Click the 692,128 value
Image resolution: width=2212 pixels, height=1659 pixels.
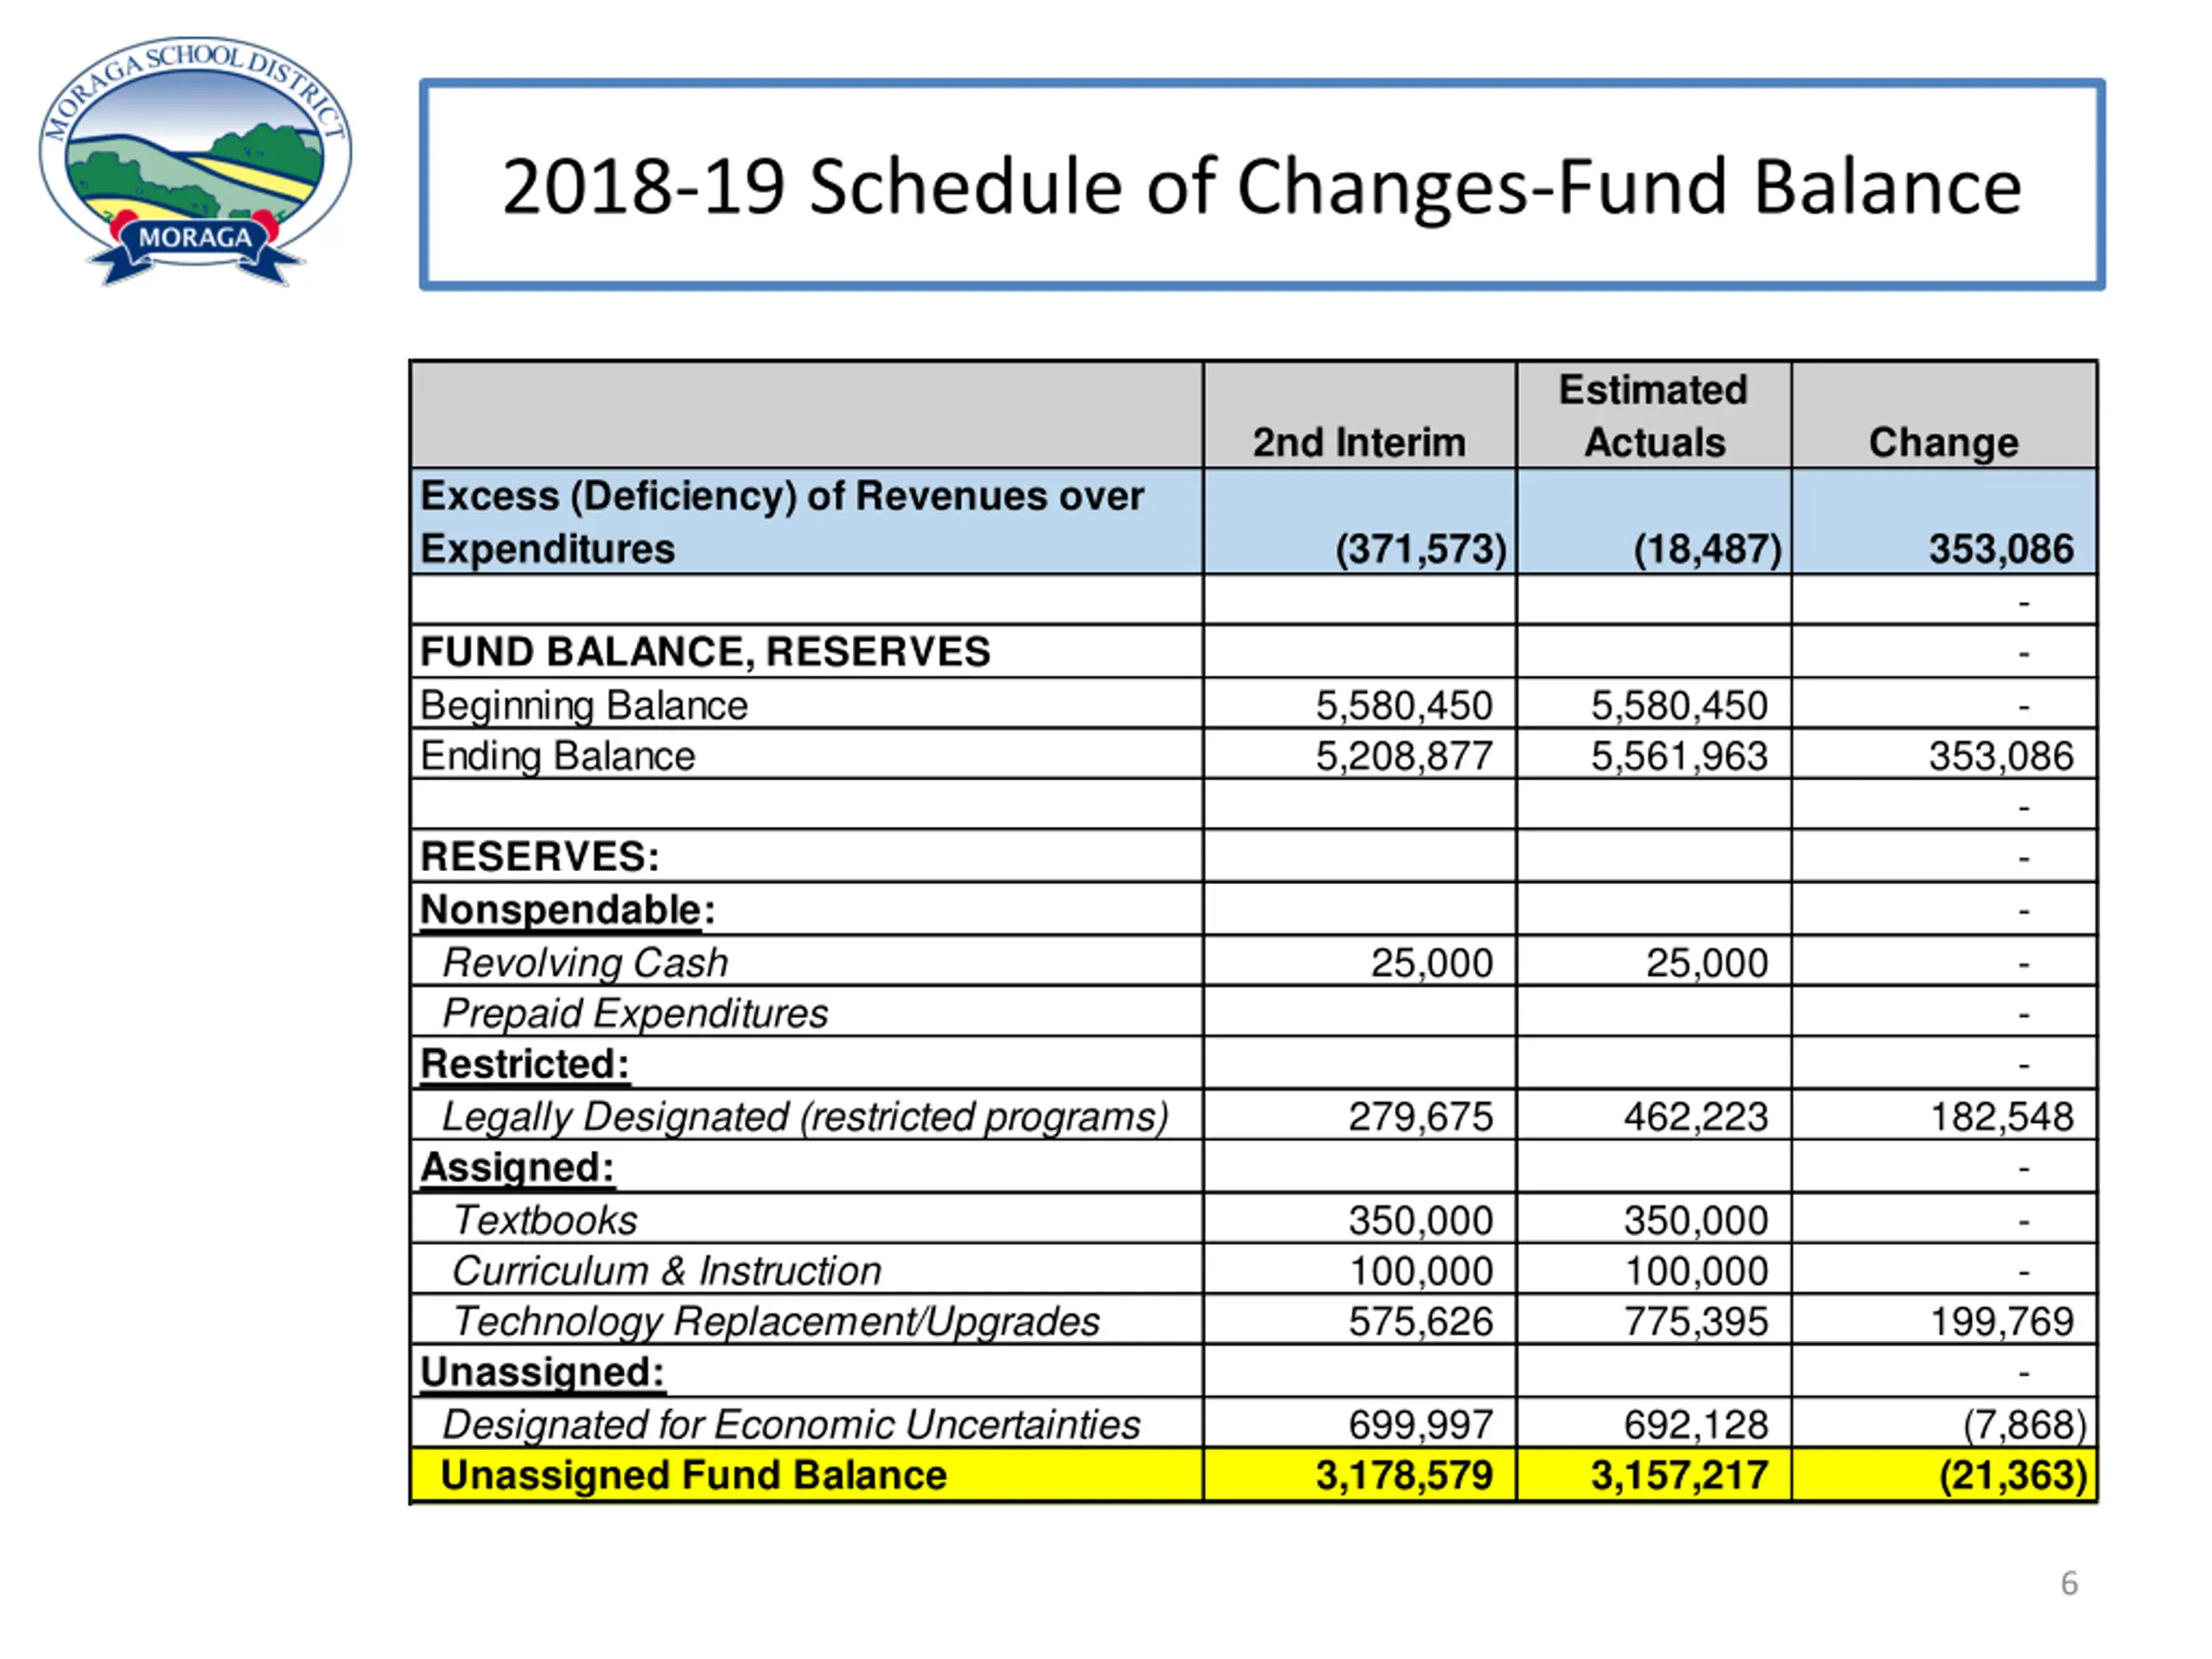tap(1696, 1424)
